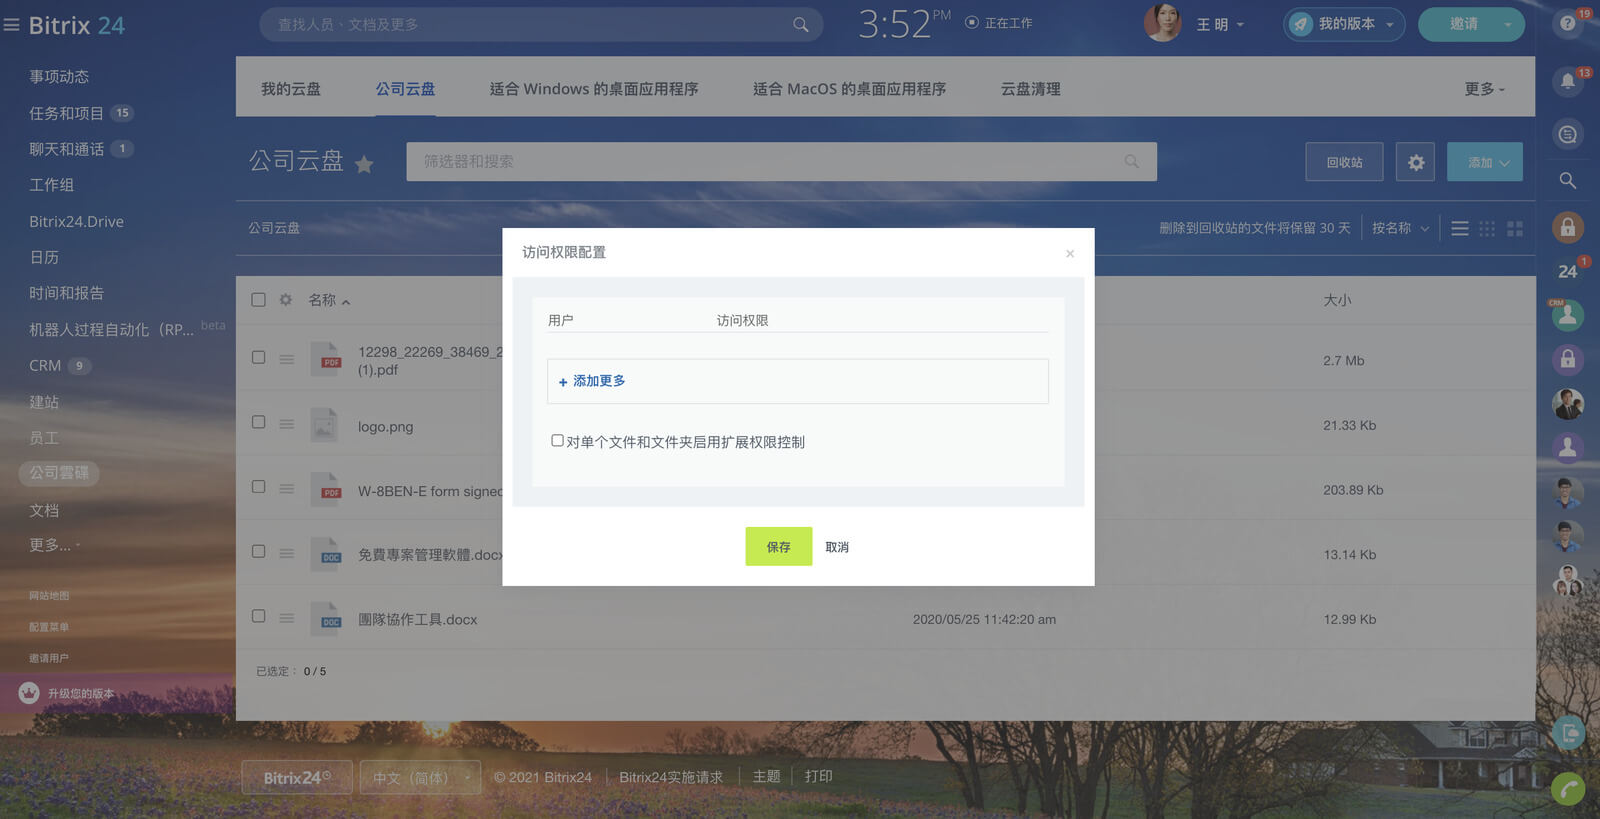Click the 保存 button in the dialog

[x=779, y=546]
